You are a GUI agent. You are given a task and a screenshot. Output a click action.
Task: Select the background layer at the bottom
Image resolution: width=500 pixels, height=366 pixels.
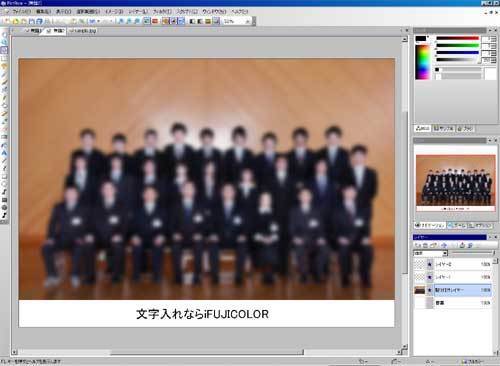point(453,303)
